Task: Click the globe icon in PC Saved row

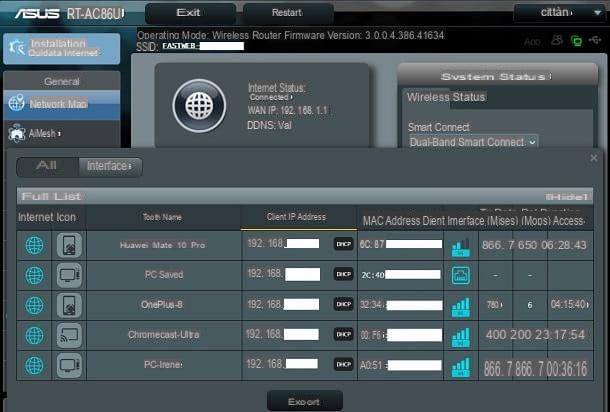Action: pos(34,275)
